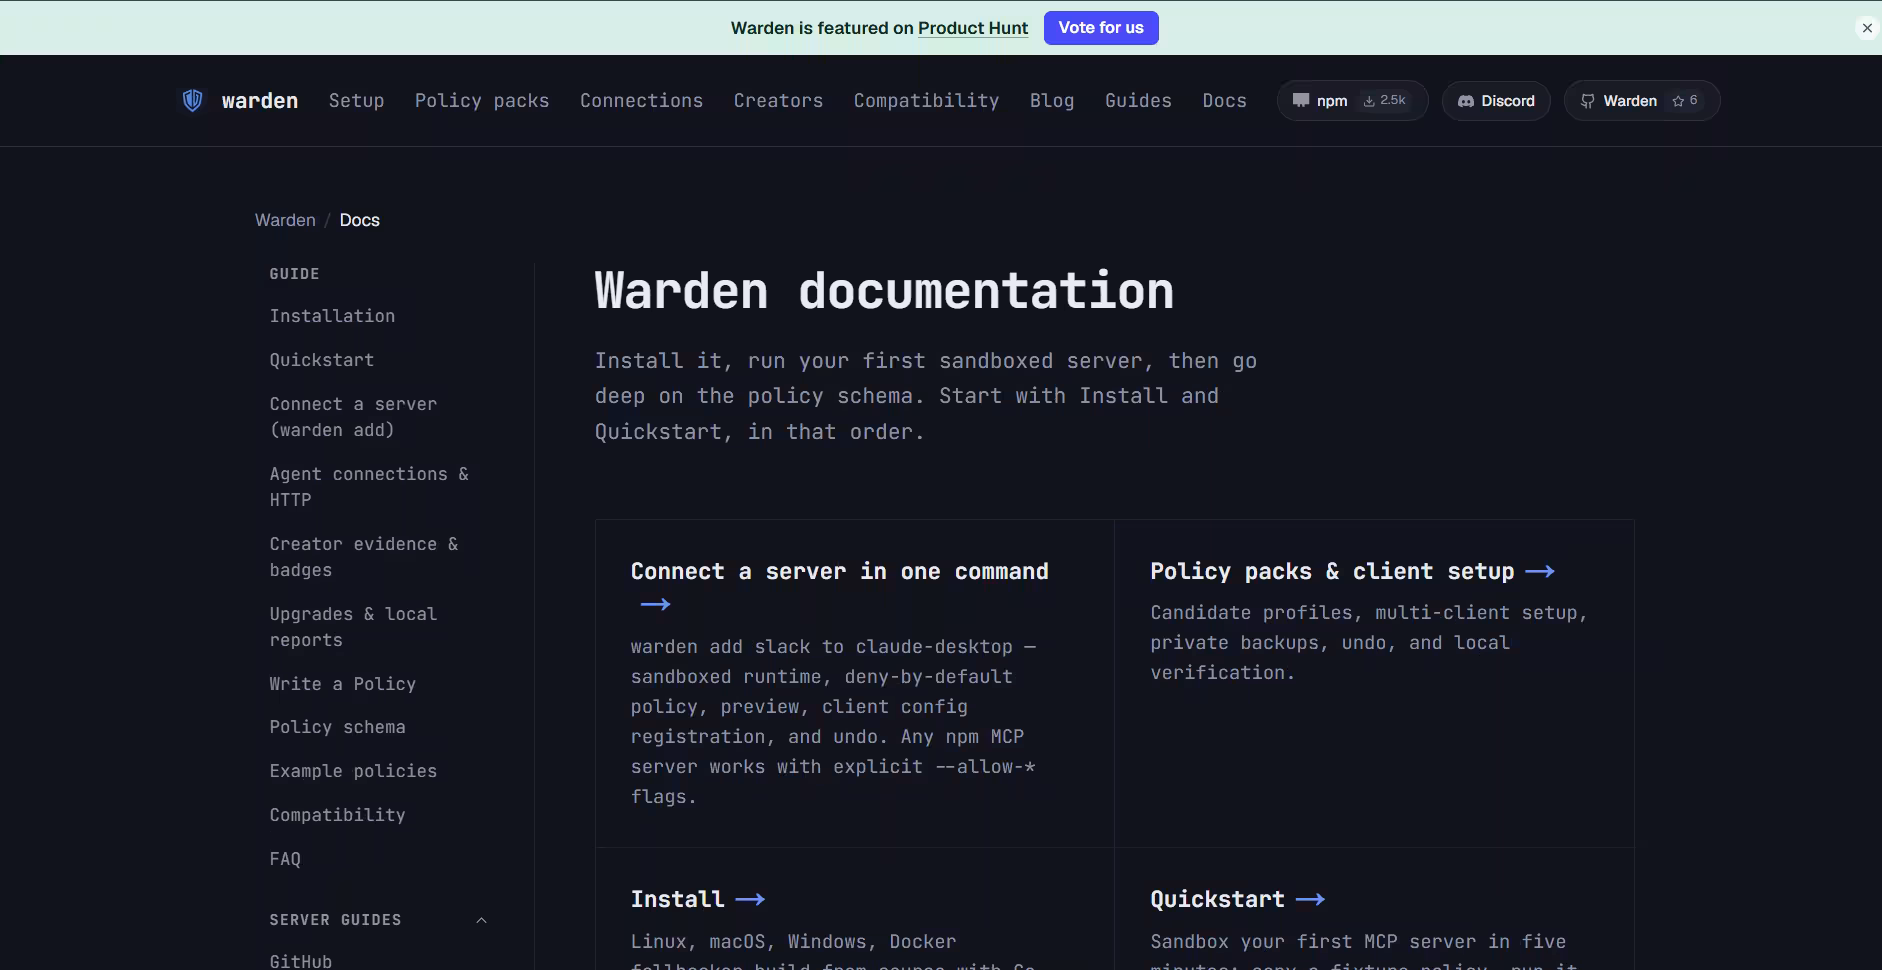This screenshot has width=1882, height=970.
Task: Open Creator evidence & badges page
Action: pyautogui.click(x=364, y=557)
